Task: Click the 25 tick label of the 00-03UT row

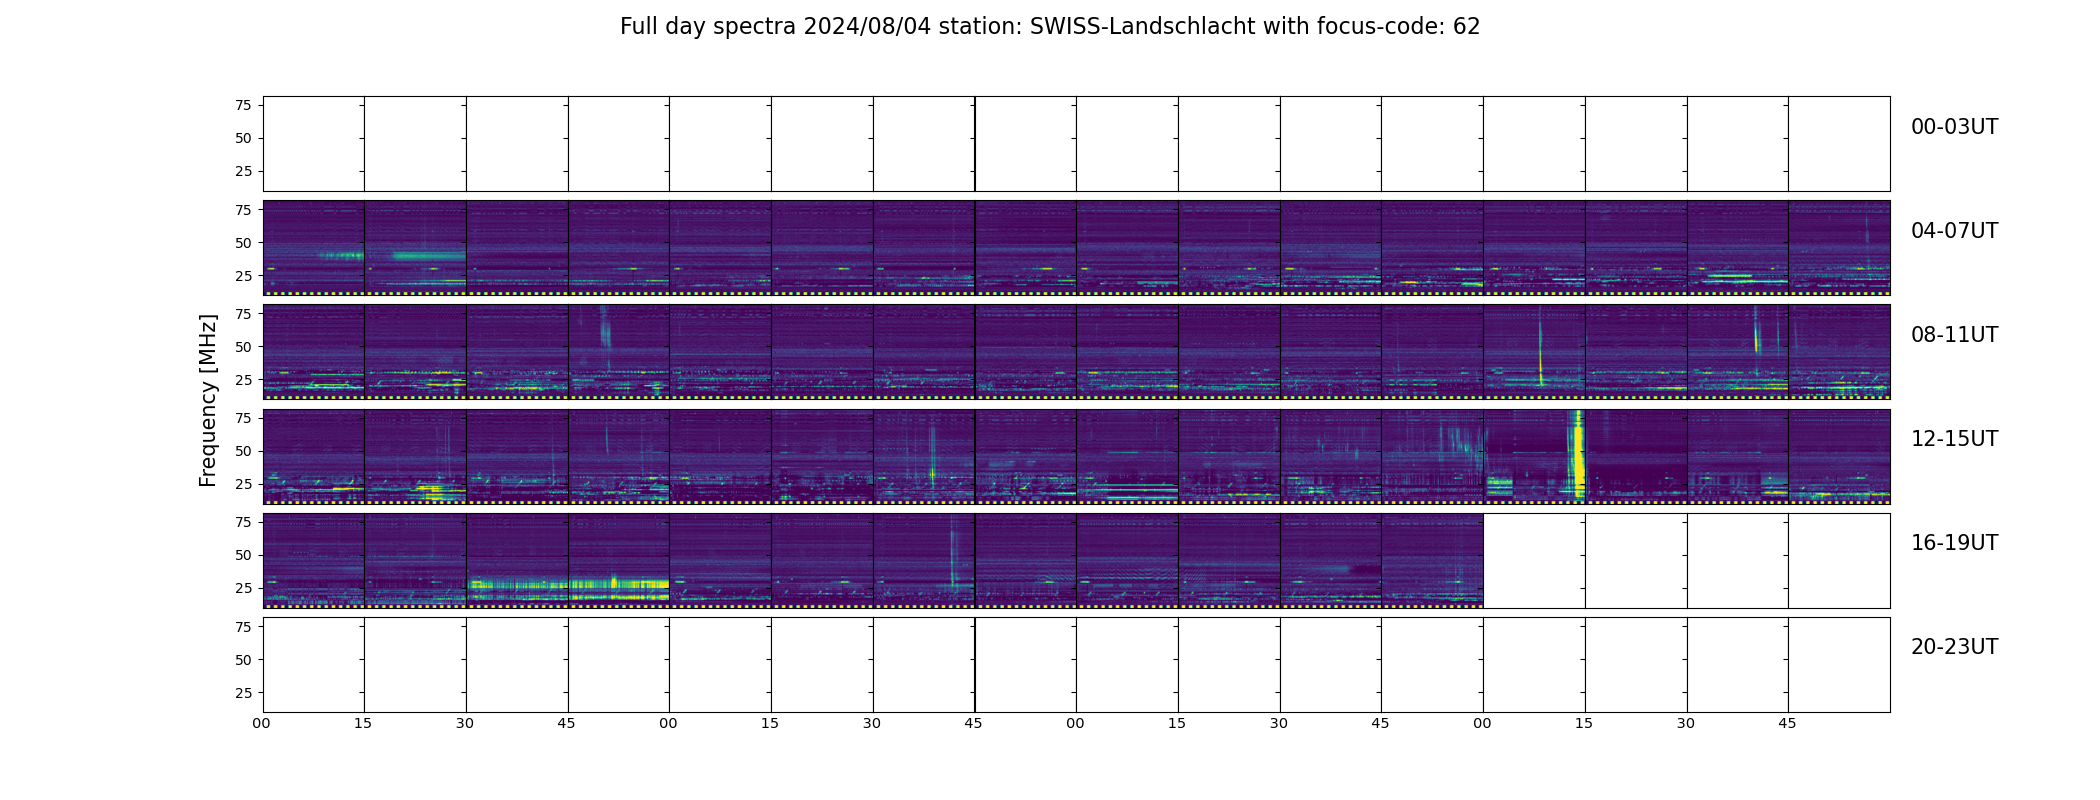Action: click(243, 171)
